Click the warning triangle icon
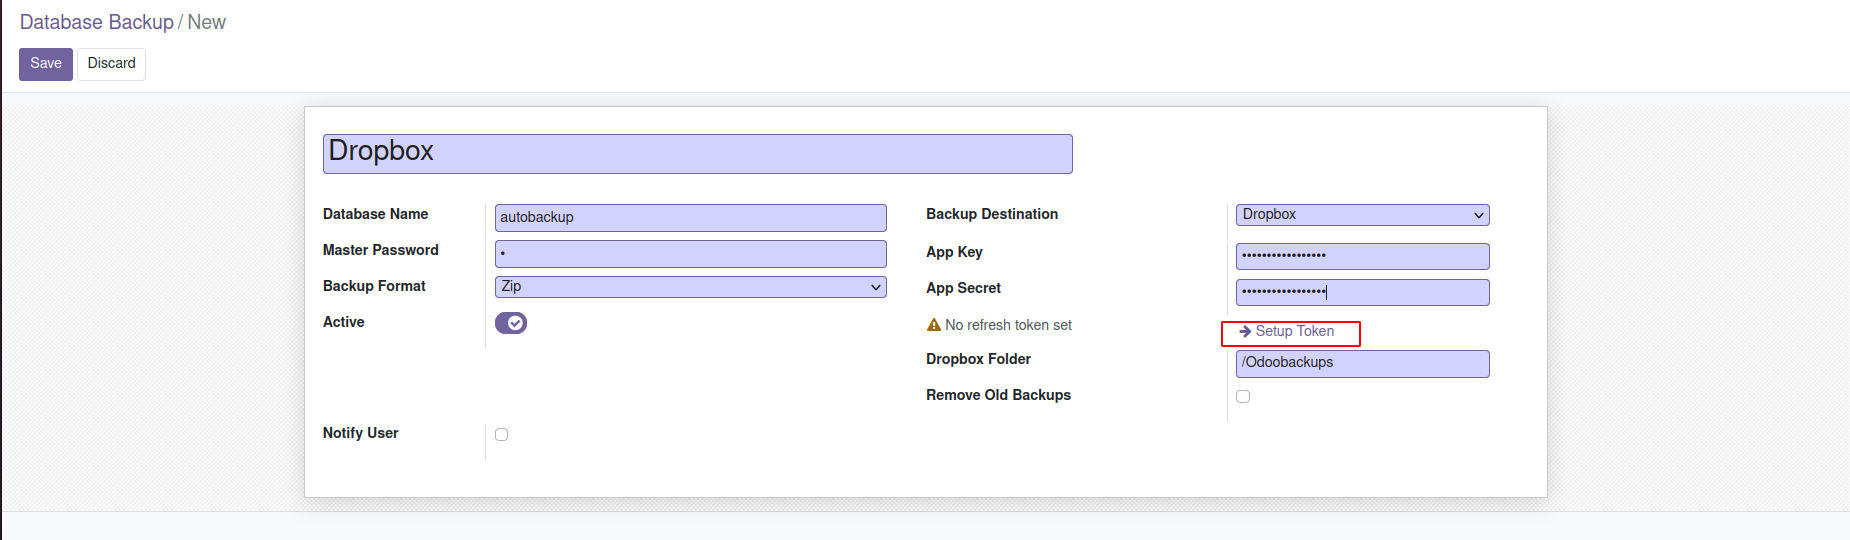Viewport: 1850px width, 540px height. click(x=934, y=325)
